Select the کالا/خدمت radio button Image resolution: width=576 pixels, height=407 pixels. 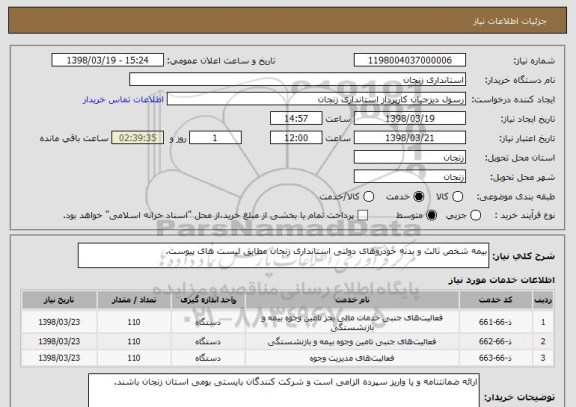point(368,197)
